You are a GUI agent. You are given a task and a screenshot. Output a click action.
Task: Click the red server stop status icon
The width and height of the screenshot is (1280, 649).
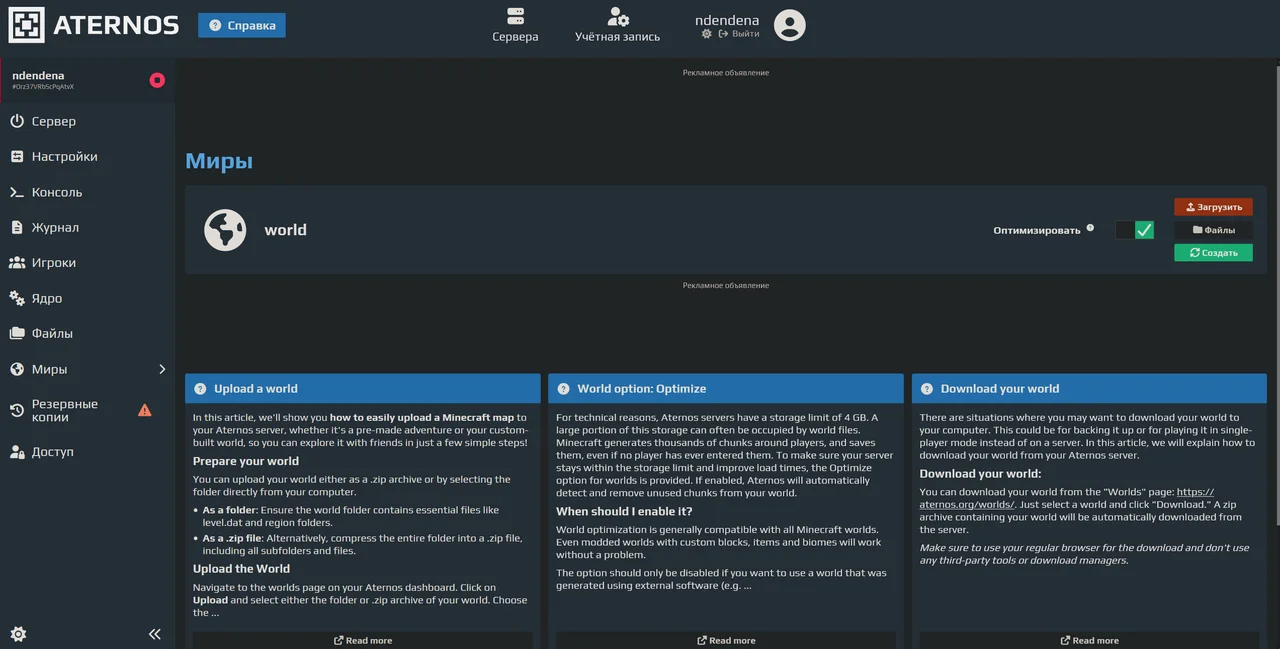[157, 80]
